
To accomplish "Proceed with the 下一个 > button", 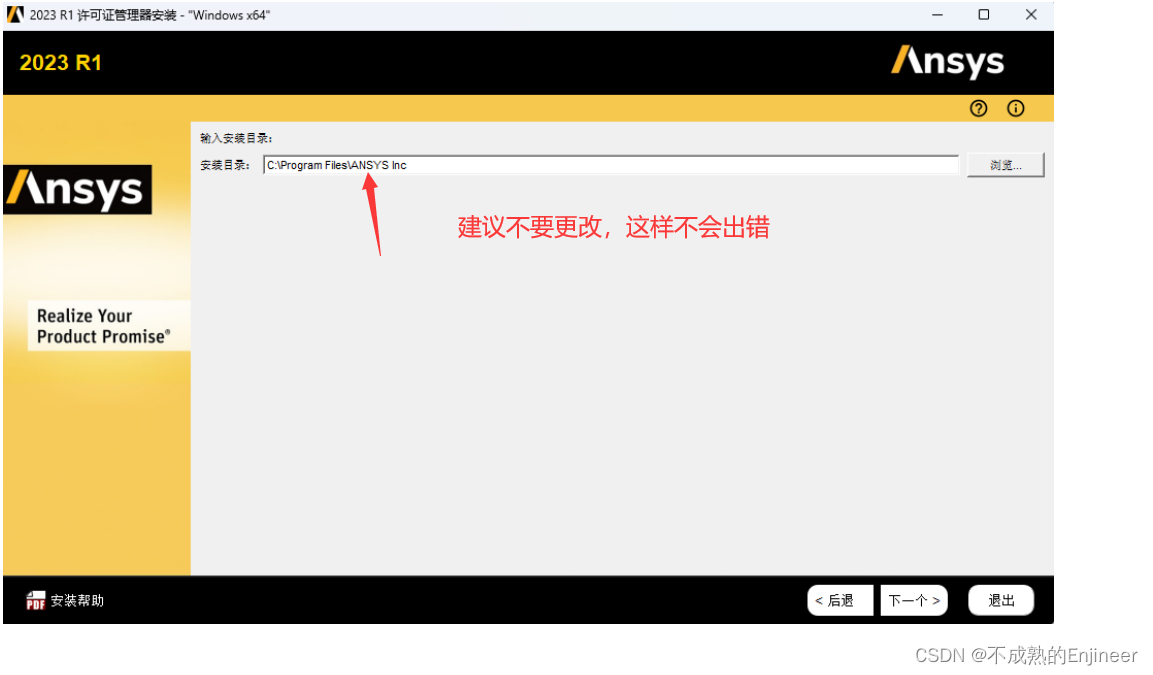I will (x=914, y=600).
